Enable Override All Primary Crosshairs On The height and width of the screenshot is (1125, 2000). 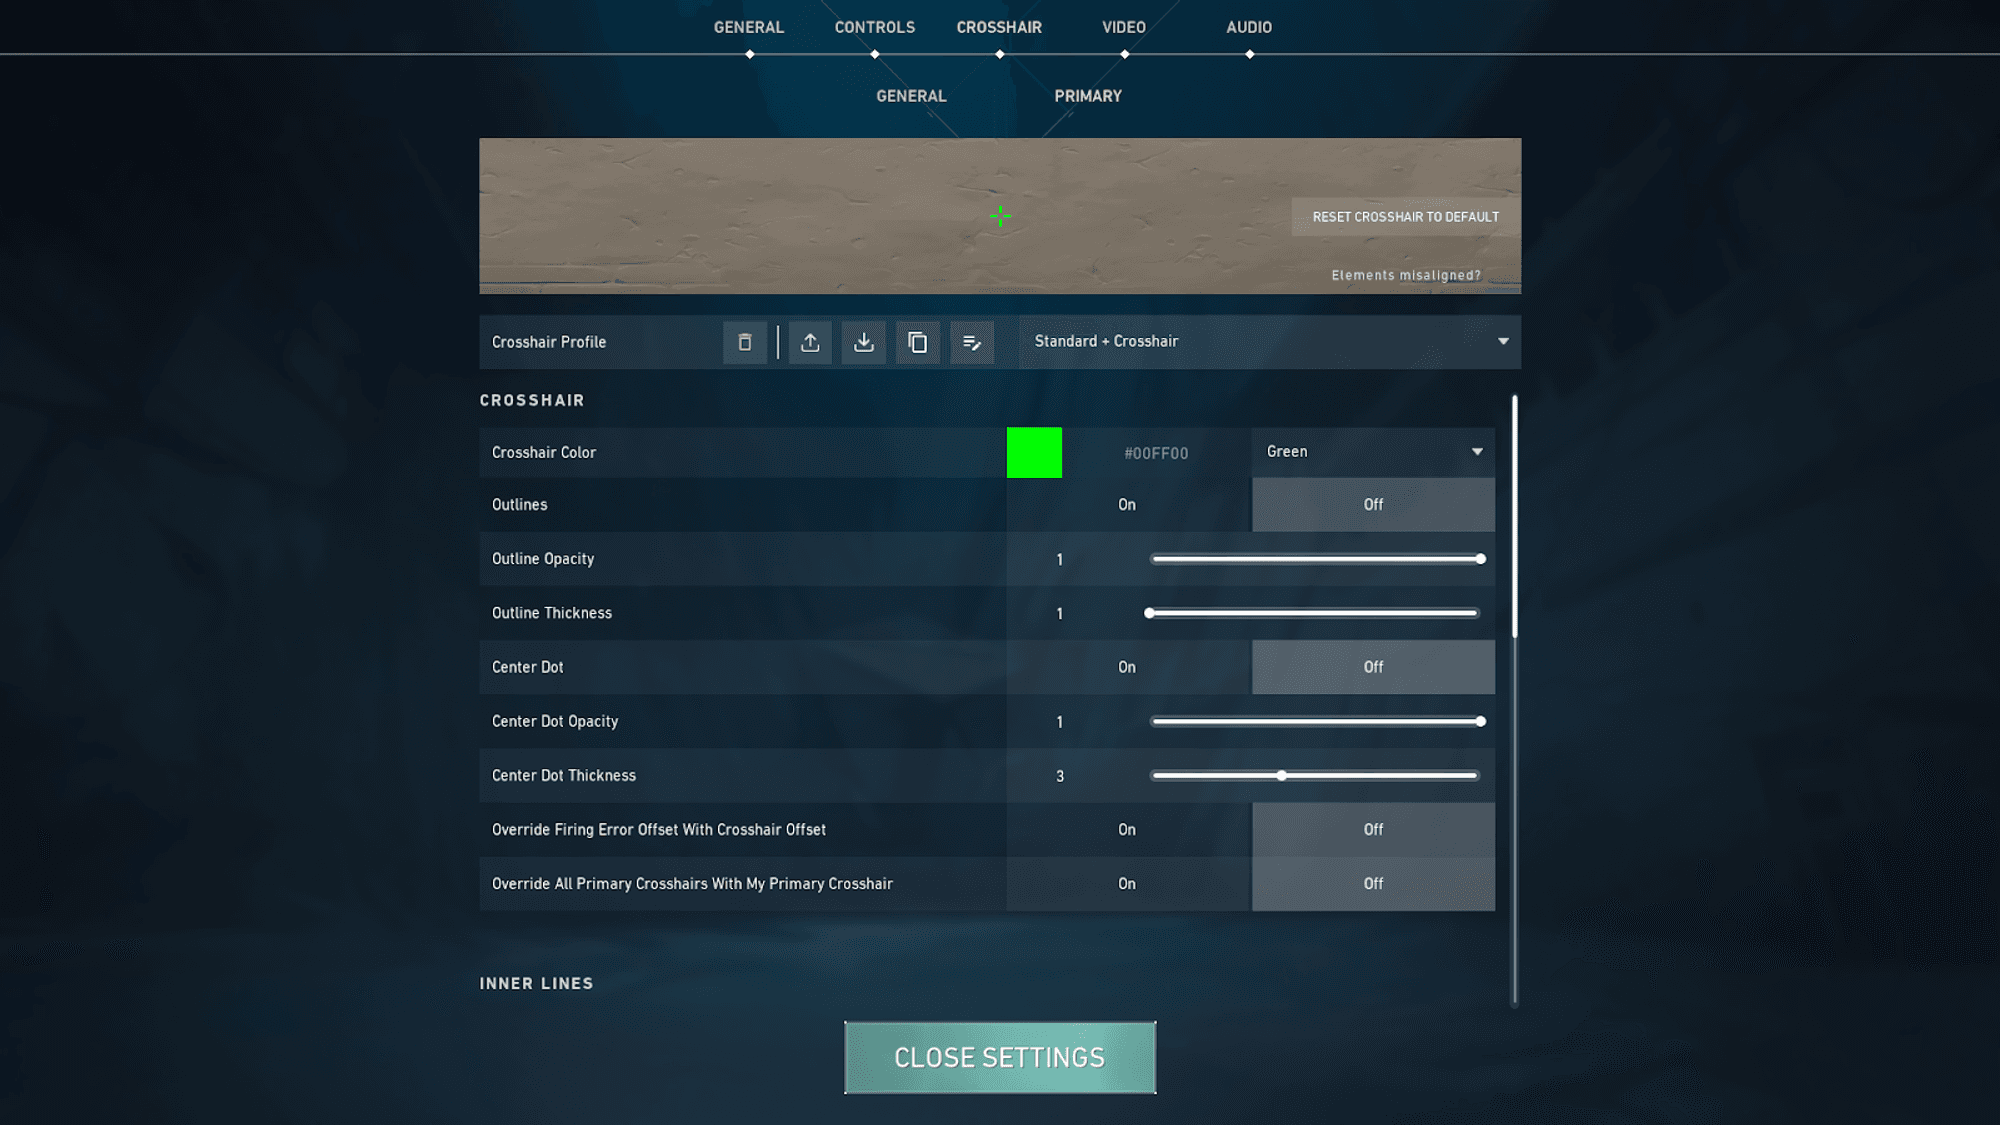click(1128, 884)
